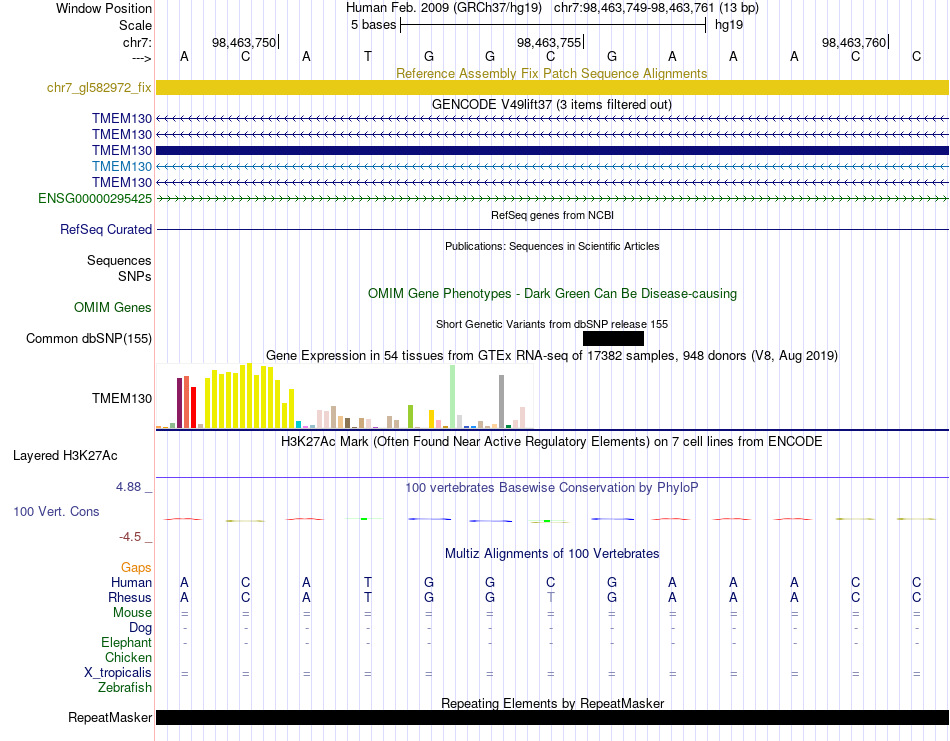This screenshot has height=741, width=950.
Task: Select the black dbSNP variant block
Action: click(613, 338)
